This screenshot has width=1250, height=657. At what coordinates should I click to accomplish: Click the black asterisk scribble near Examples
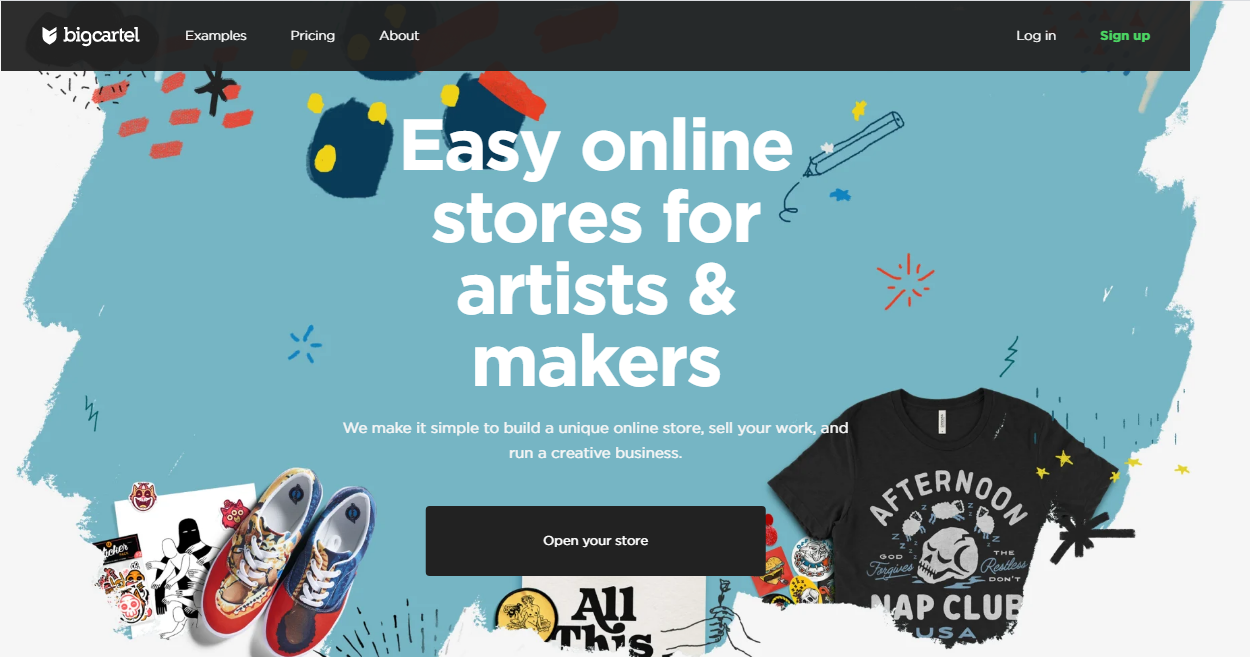(215, 89)
